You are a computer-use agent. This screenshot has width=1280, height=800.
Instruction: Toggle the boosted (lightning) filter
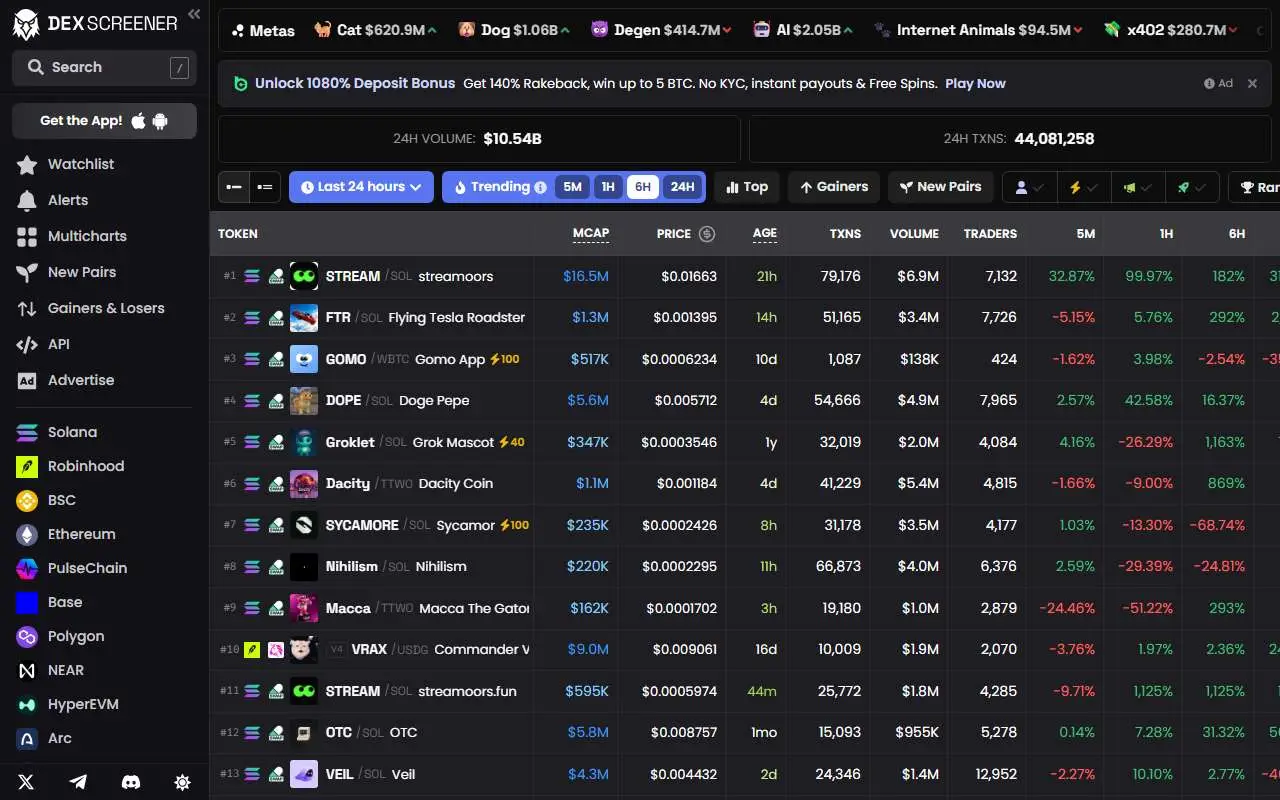(1084, 187)
